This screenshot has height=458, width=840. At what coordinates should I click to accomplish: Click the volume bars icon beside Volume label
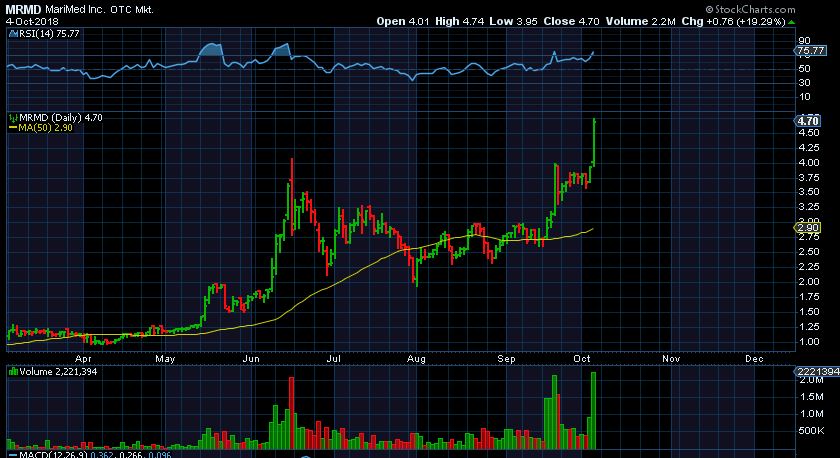click(x=13, y=371)
